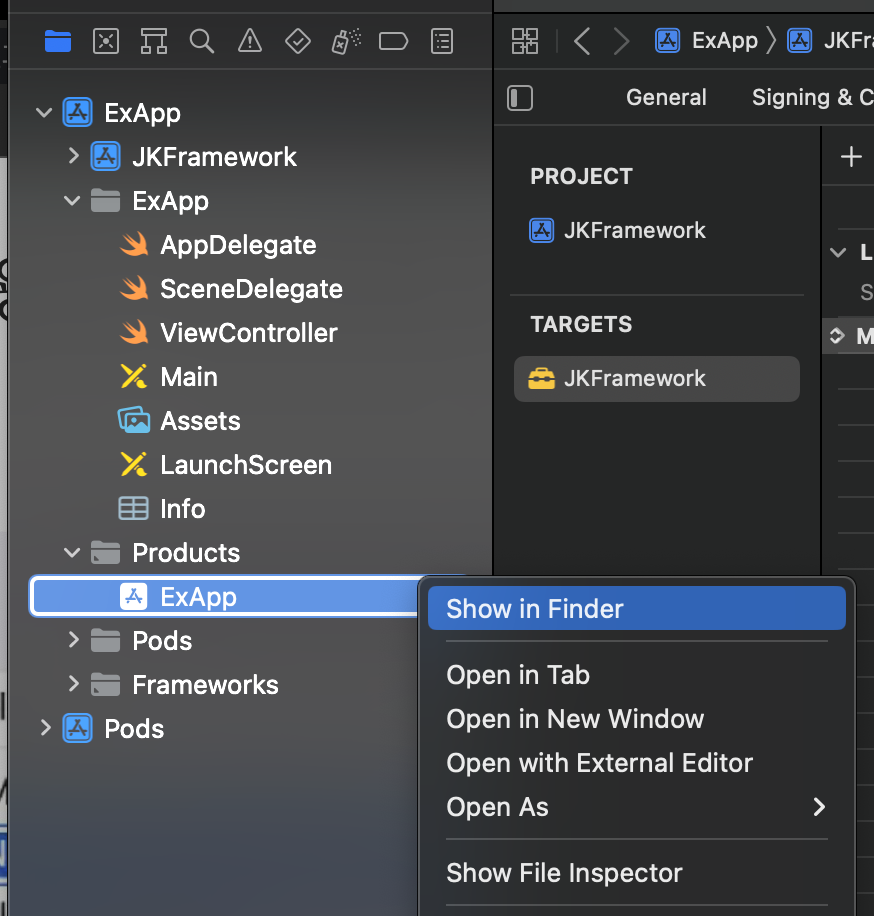The width and height of the screenshot is (874, 916).
Task: Click the related items grid icon
Action: pyautogui.click(x=525, y=41)
